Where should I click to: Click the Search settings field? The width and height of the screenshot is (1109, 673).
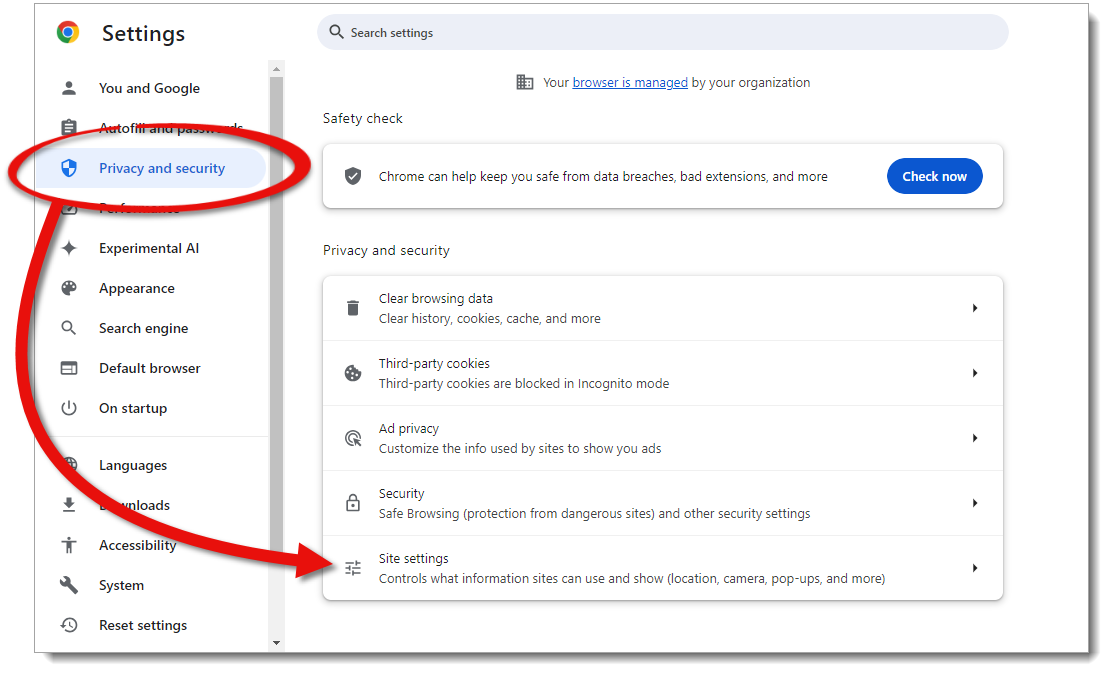coord(663,33)
